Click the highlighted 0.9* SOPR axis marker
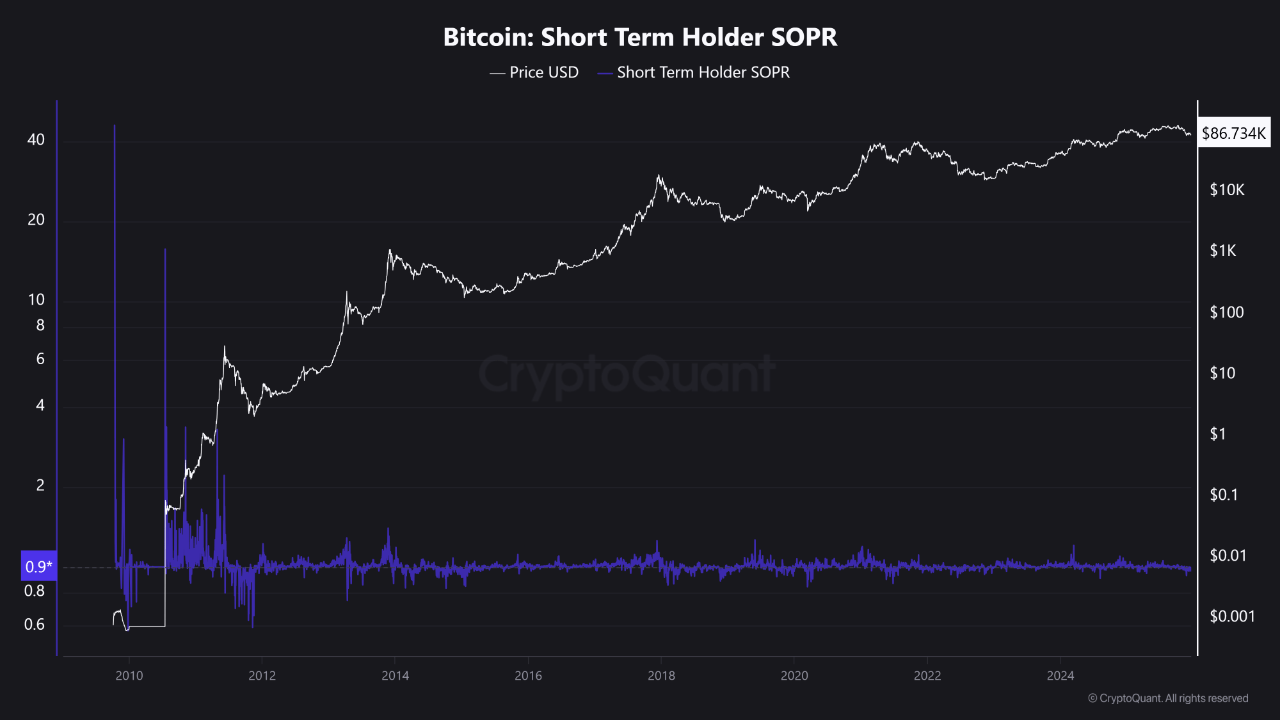 tap(39, 567)
